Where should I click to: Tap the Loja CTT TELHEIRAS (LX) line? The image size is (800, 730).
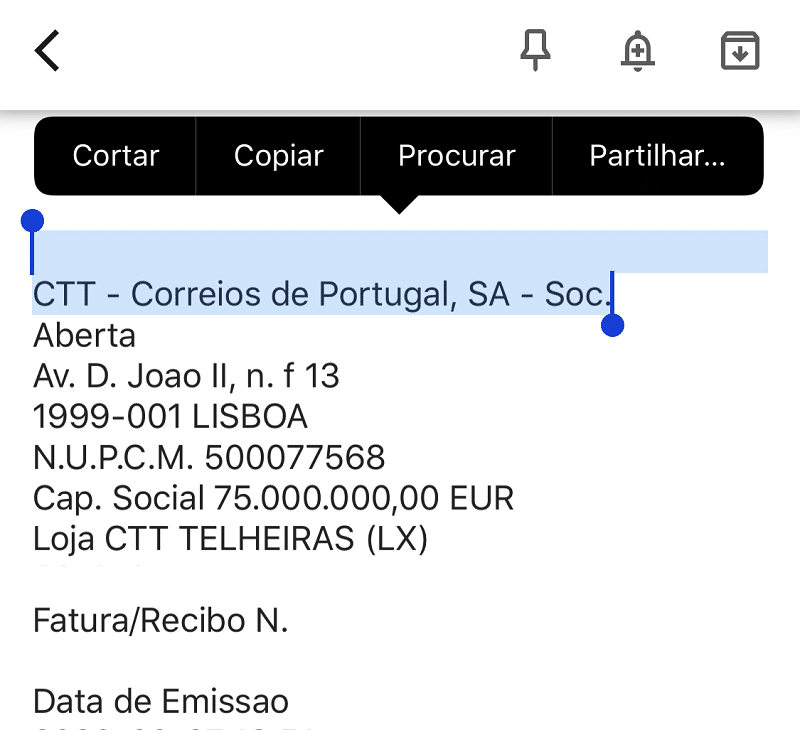tap(231, 539)
